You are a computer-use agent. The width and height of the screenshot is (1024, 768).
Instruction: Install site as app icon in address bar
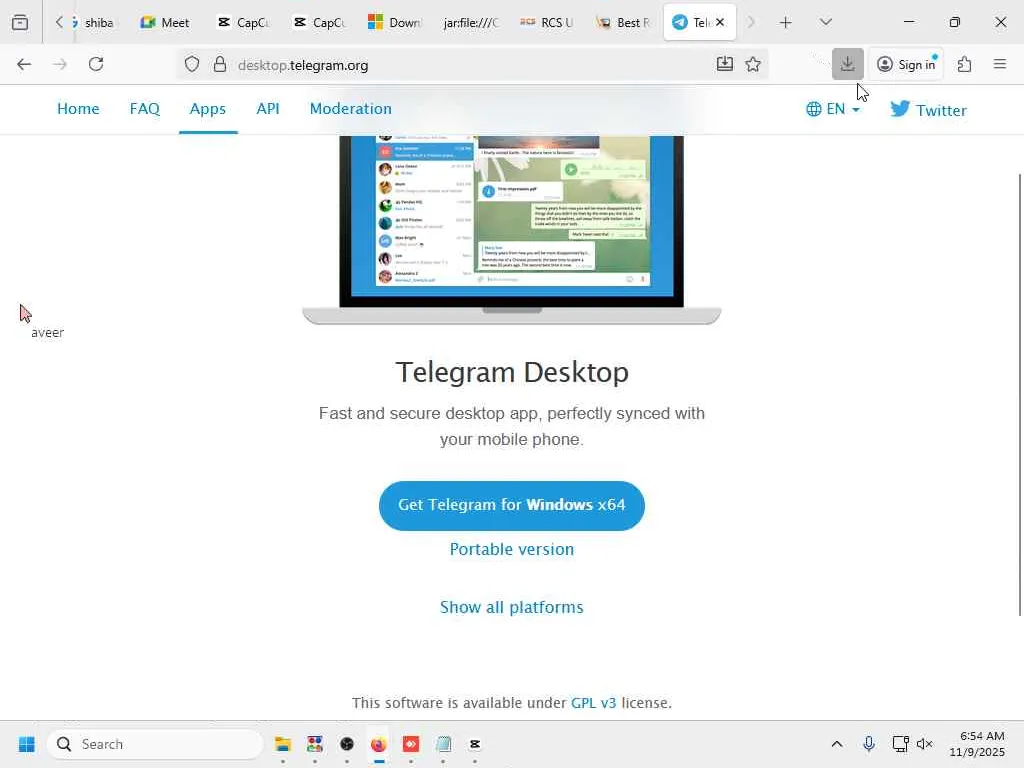coord(724,64)
